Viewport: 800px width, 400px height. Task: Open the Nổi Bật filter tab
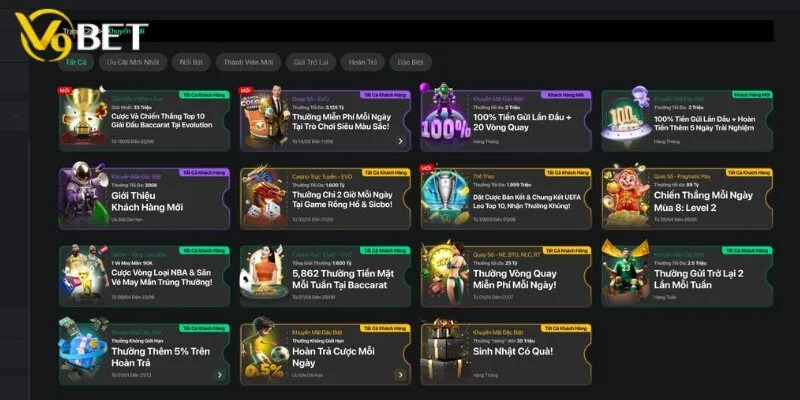pyautogui.click(x=191, y=62)
